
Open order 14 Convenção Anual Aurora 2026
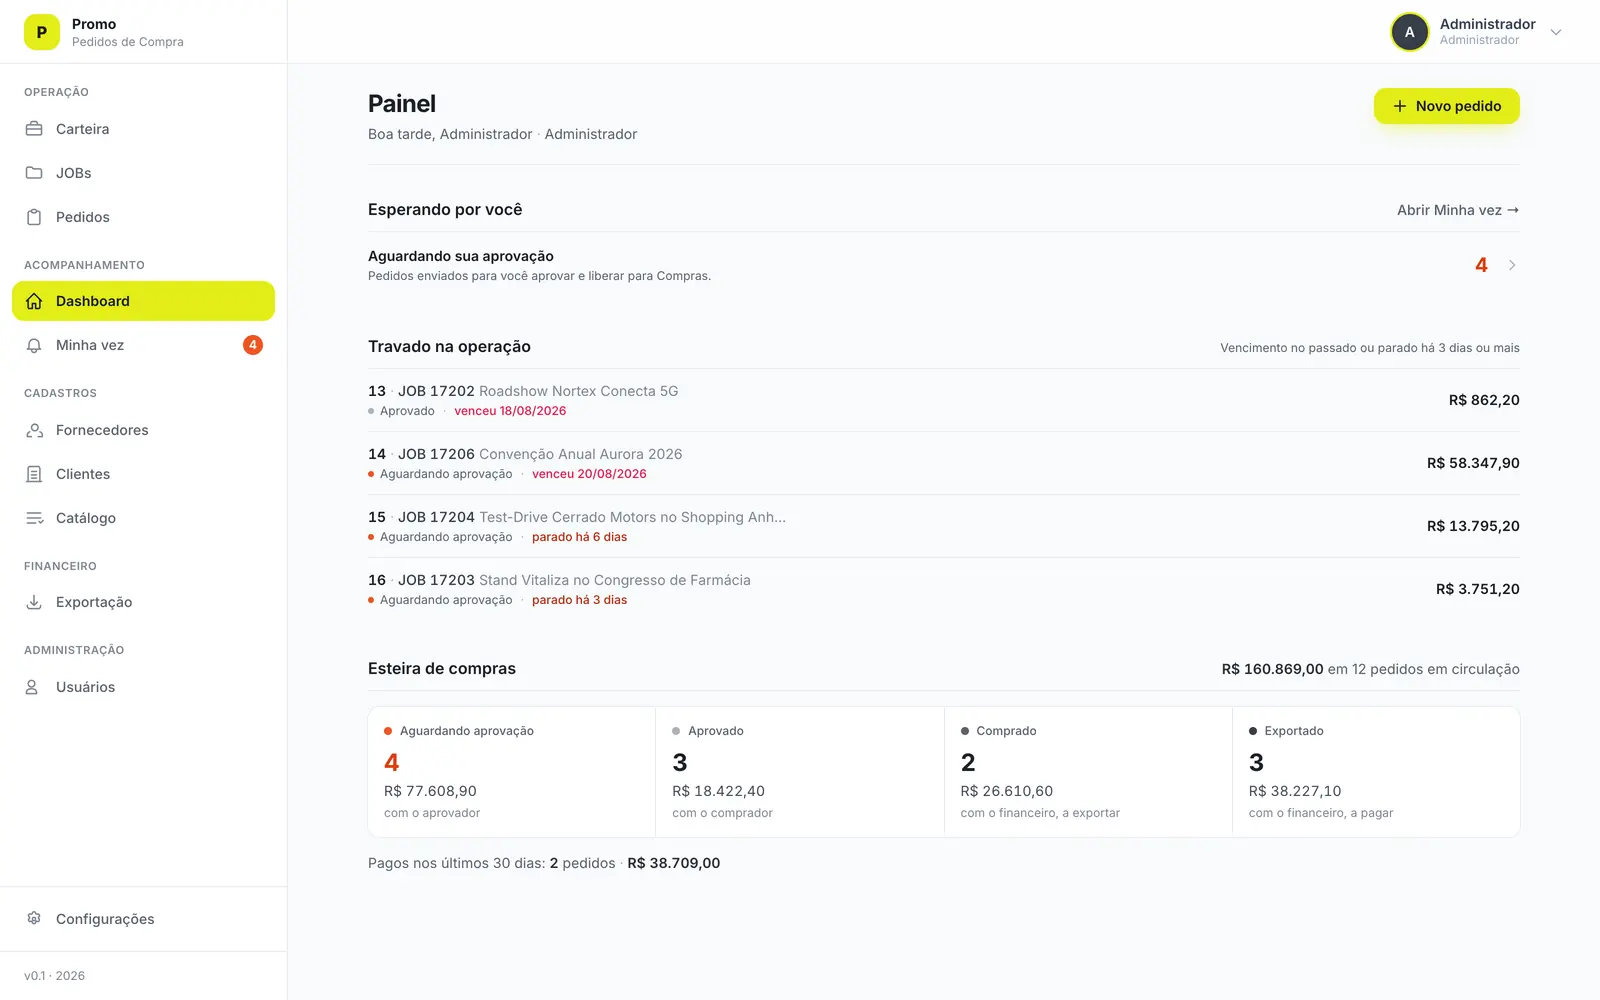(944, 463)
